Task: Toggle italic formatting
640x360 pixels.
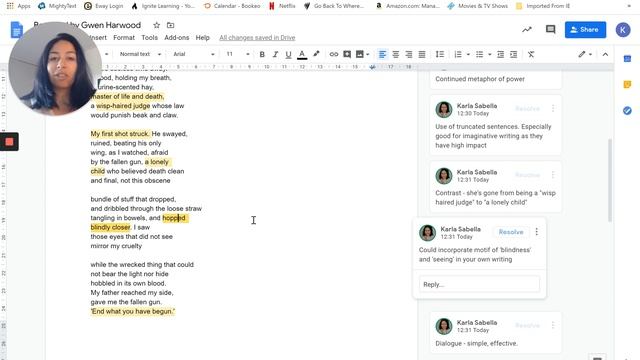Action: [275, 54]
